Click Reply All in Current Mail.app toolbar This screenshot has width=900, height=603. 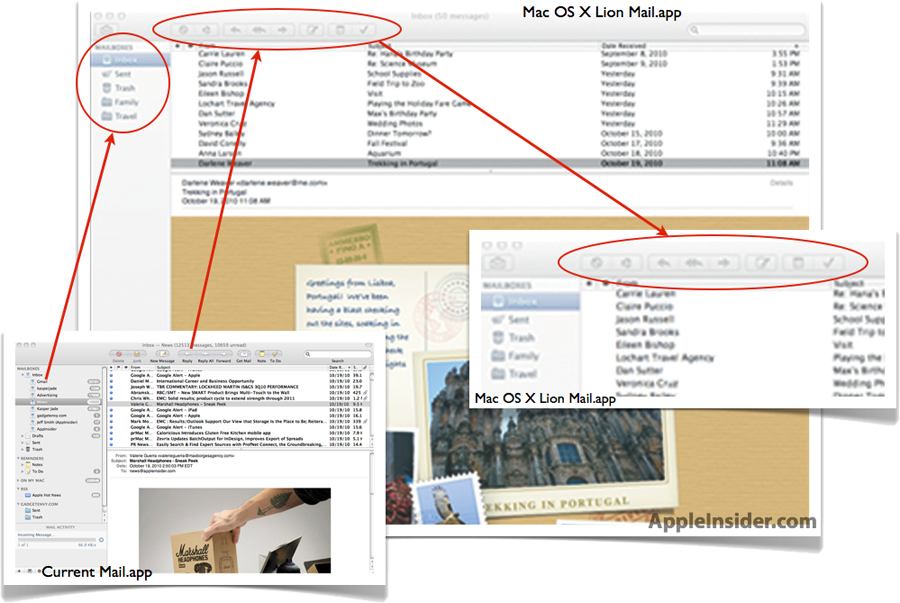[x=206, y=354]
